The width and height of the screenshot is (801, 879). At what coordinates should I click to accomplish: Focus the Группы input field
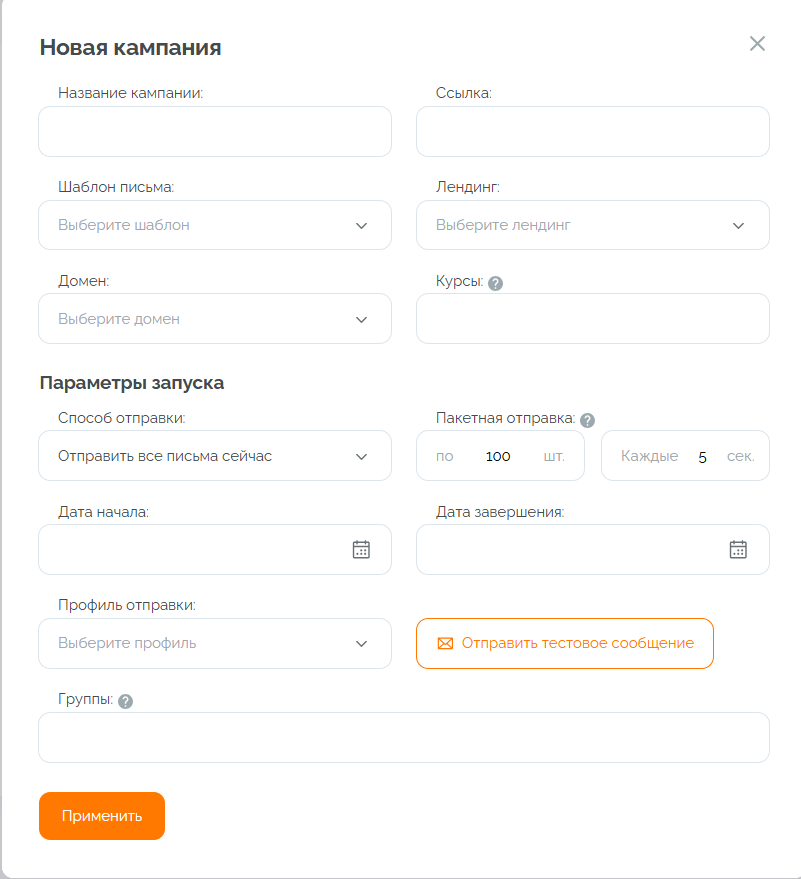(403, 737)
